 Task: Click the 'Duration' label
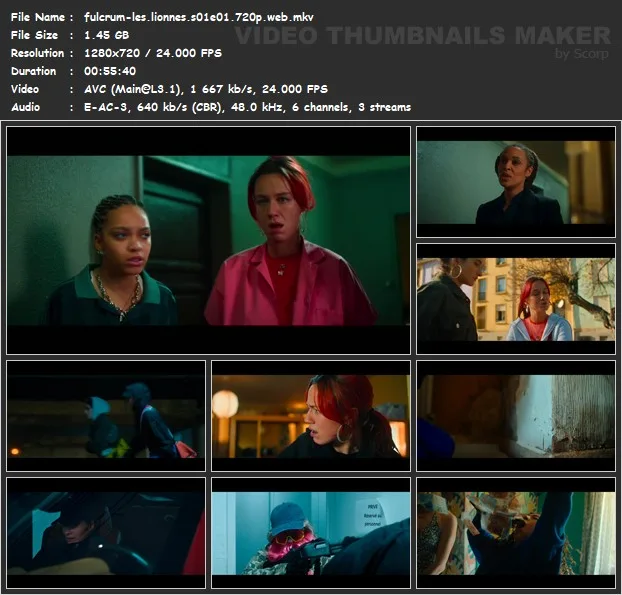coord(33,71)
